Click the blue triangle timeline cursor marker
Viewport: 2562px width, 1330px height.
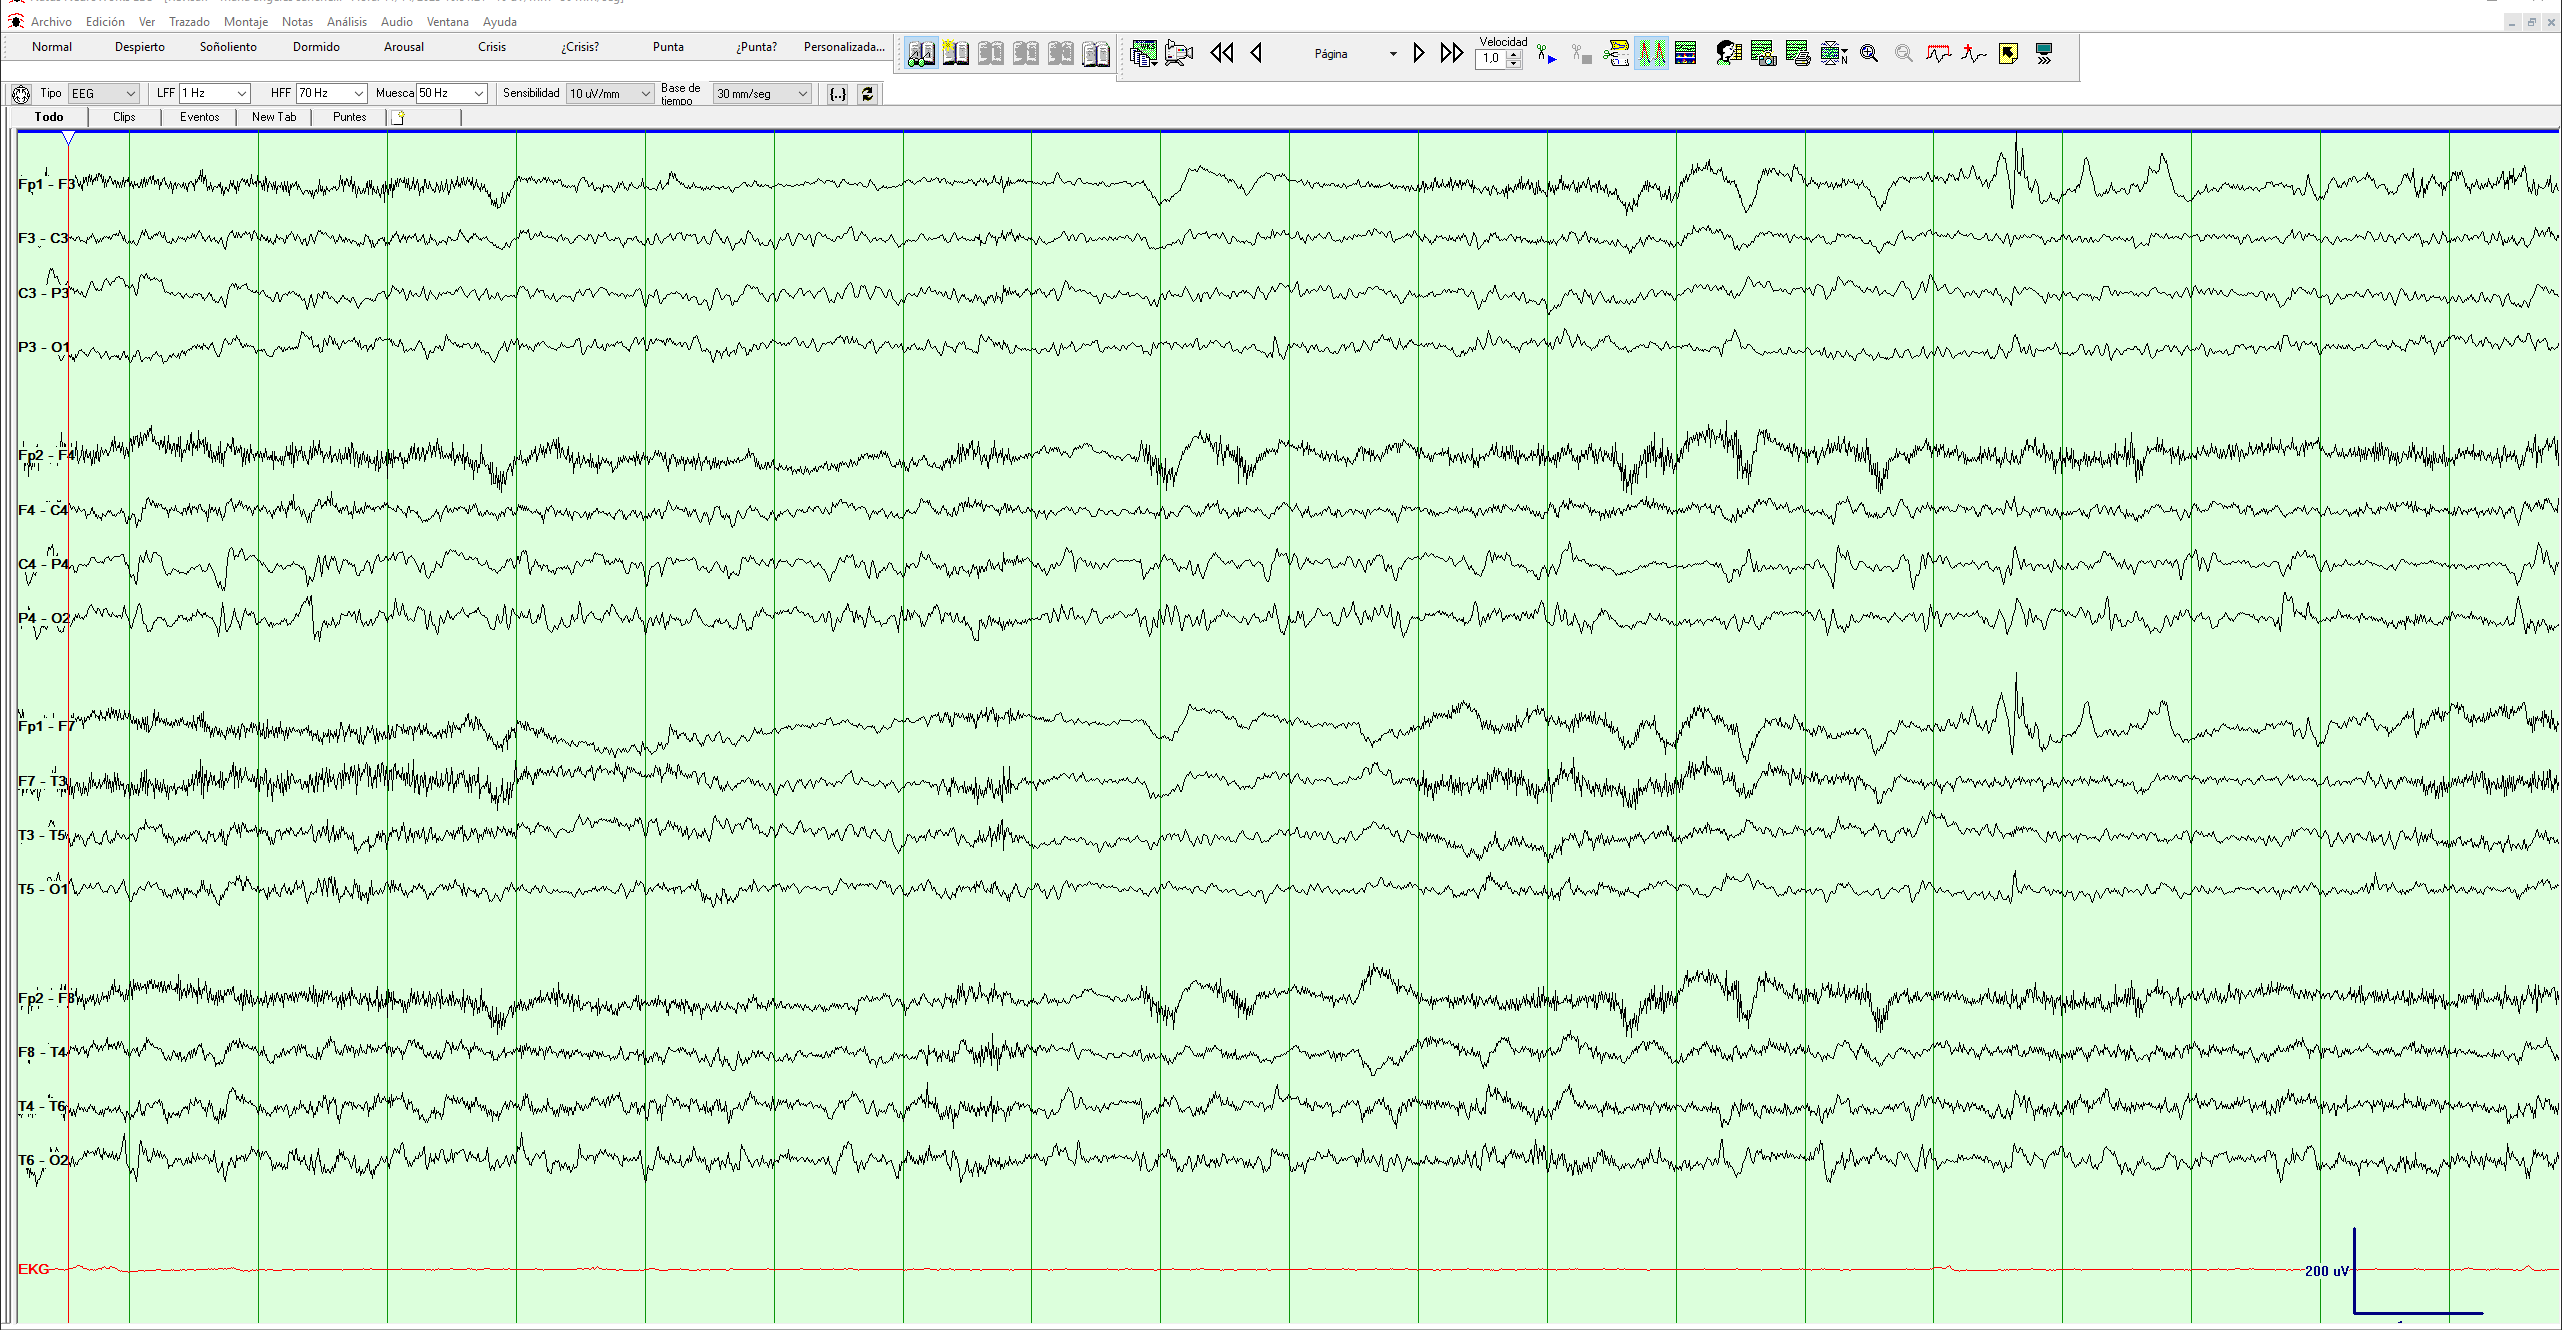pyautogui.click(x=68, y=139)
